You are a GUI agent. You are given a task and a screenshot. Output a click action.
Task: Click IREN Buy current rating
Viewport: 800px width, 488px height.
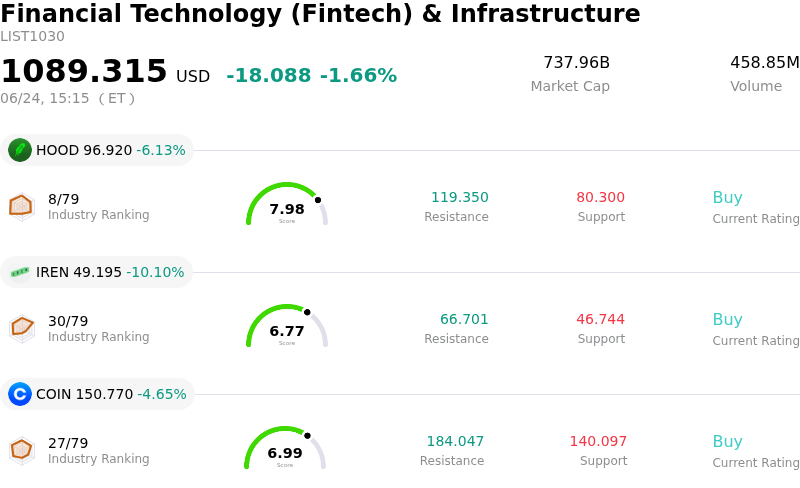click(x=728, y=319)
